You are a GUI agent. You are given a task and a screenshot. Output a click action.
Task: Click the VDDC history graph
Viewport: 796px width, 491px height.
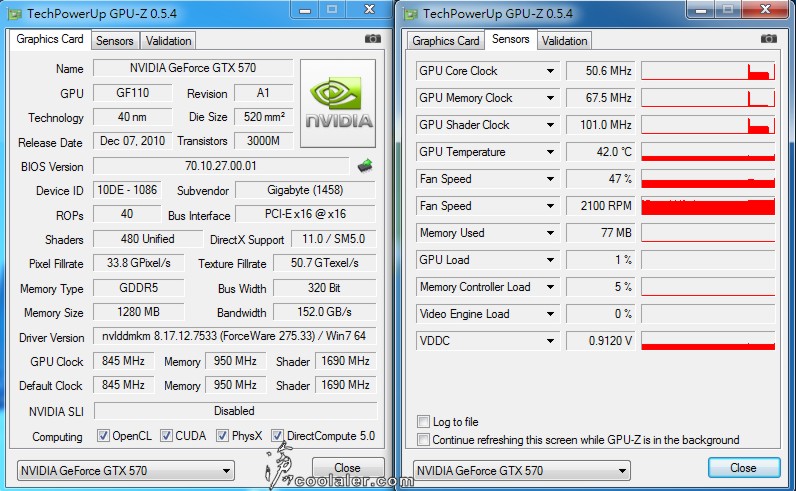[708, 341]
